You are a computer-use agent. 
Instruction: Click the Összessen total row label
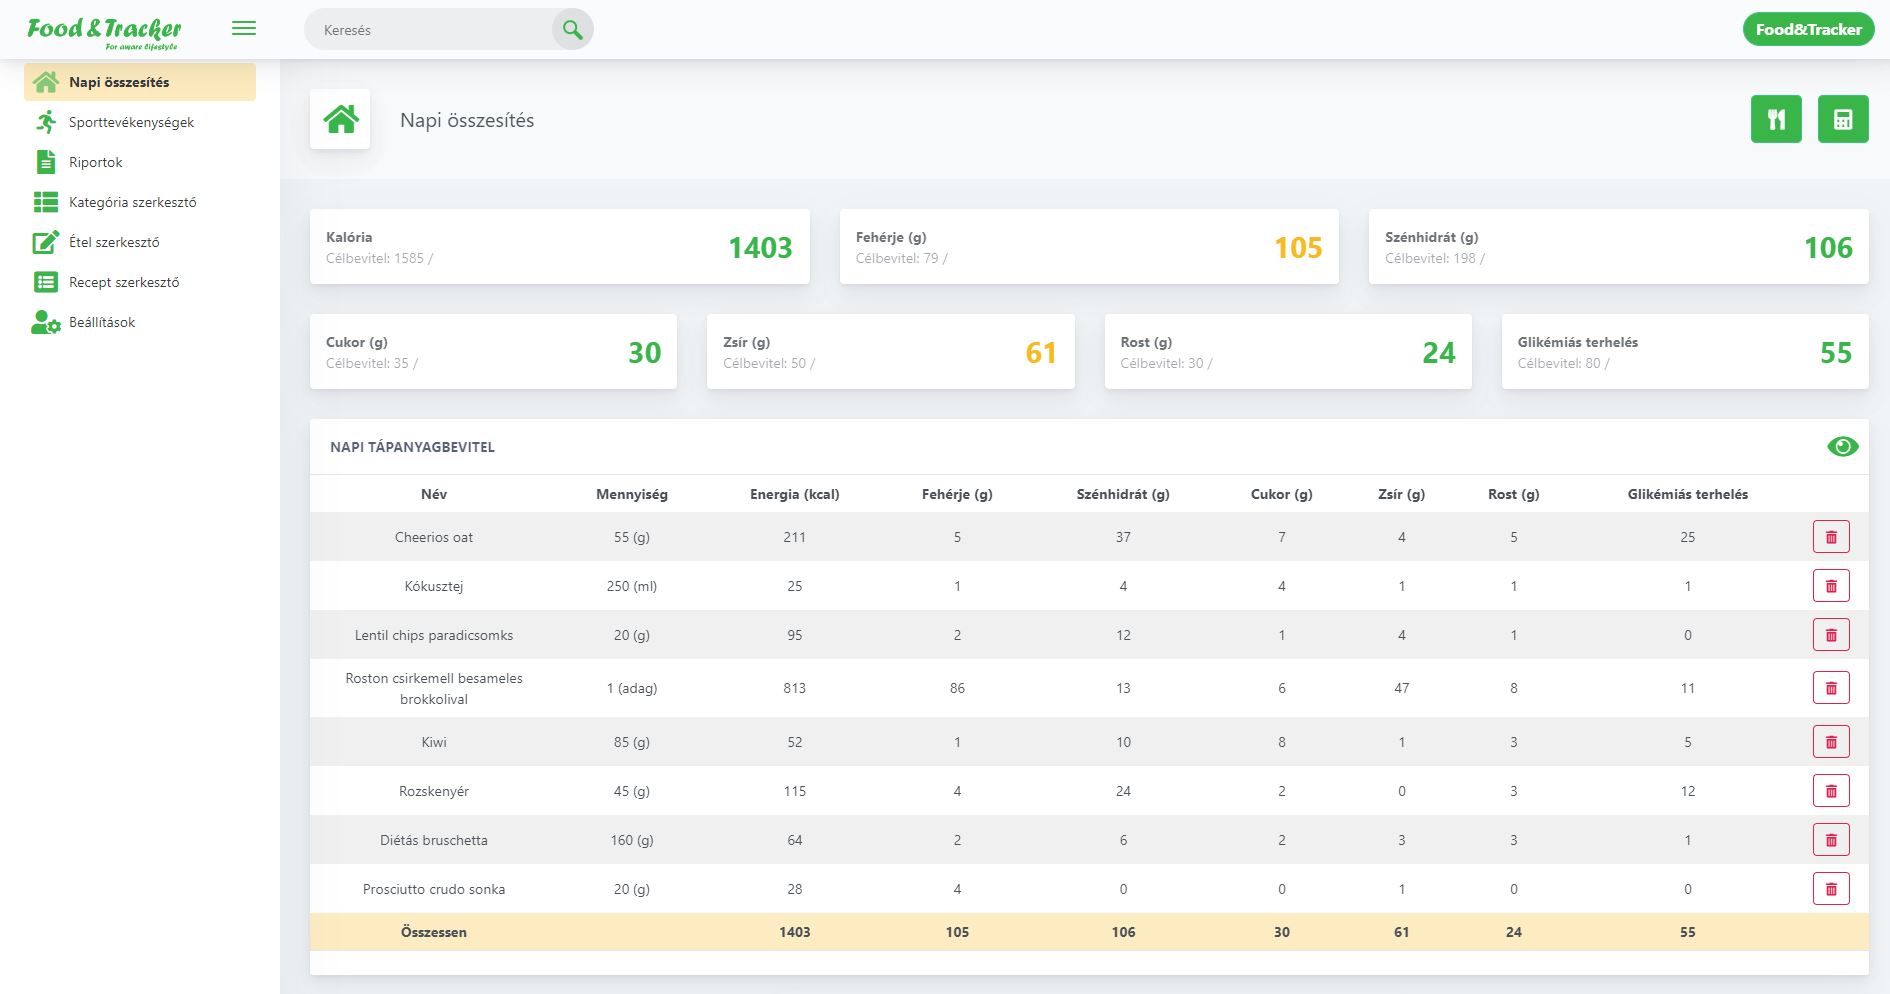[x=434, y=932]
